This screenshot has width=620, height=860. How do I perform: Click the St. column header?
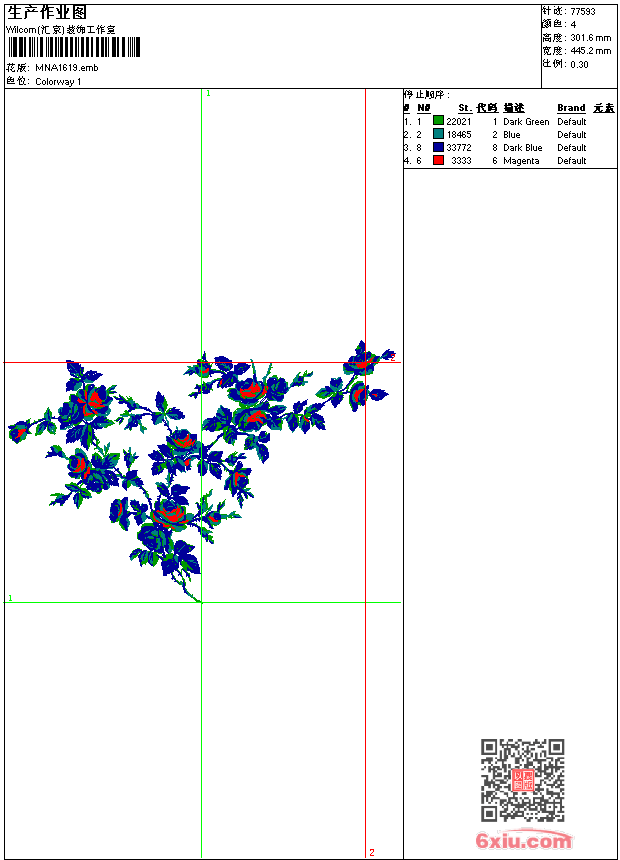pyautogui.click(x=465, y=108)
